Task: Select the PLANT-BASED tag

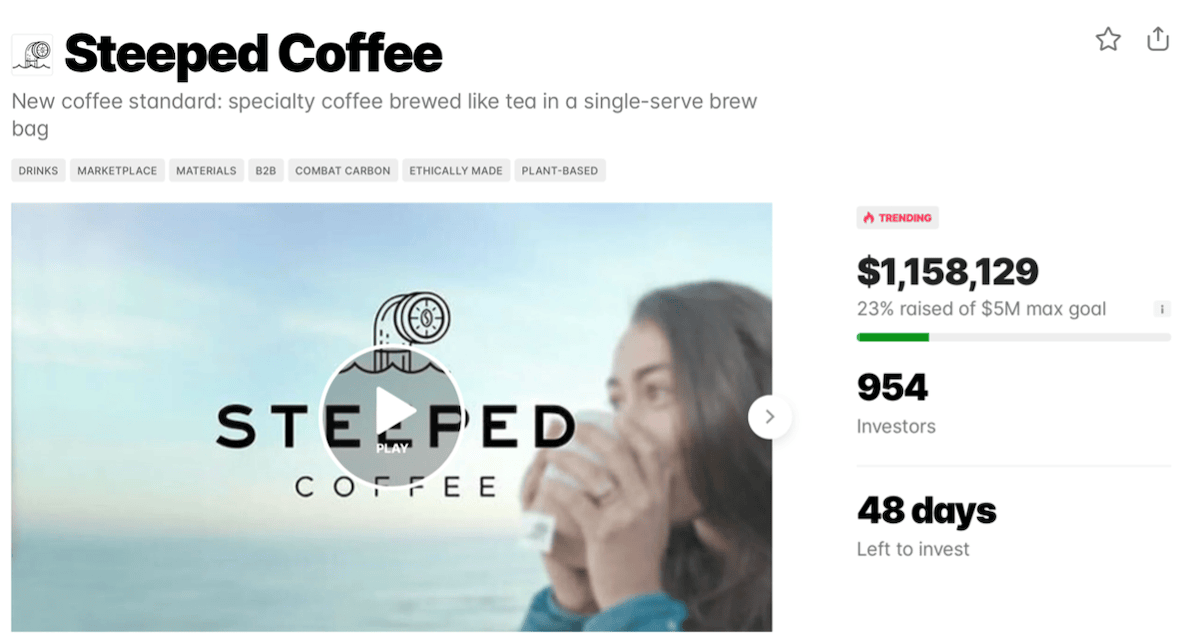Action: [559, 170]
